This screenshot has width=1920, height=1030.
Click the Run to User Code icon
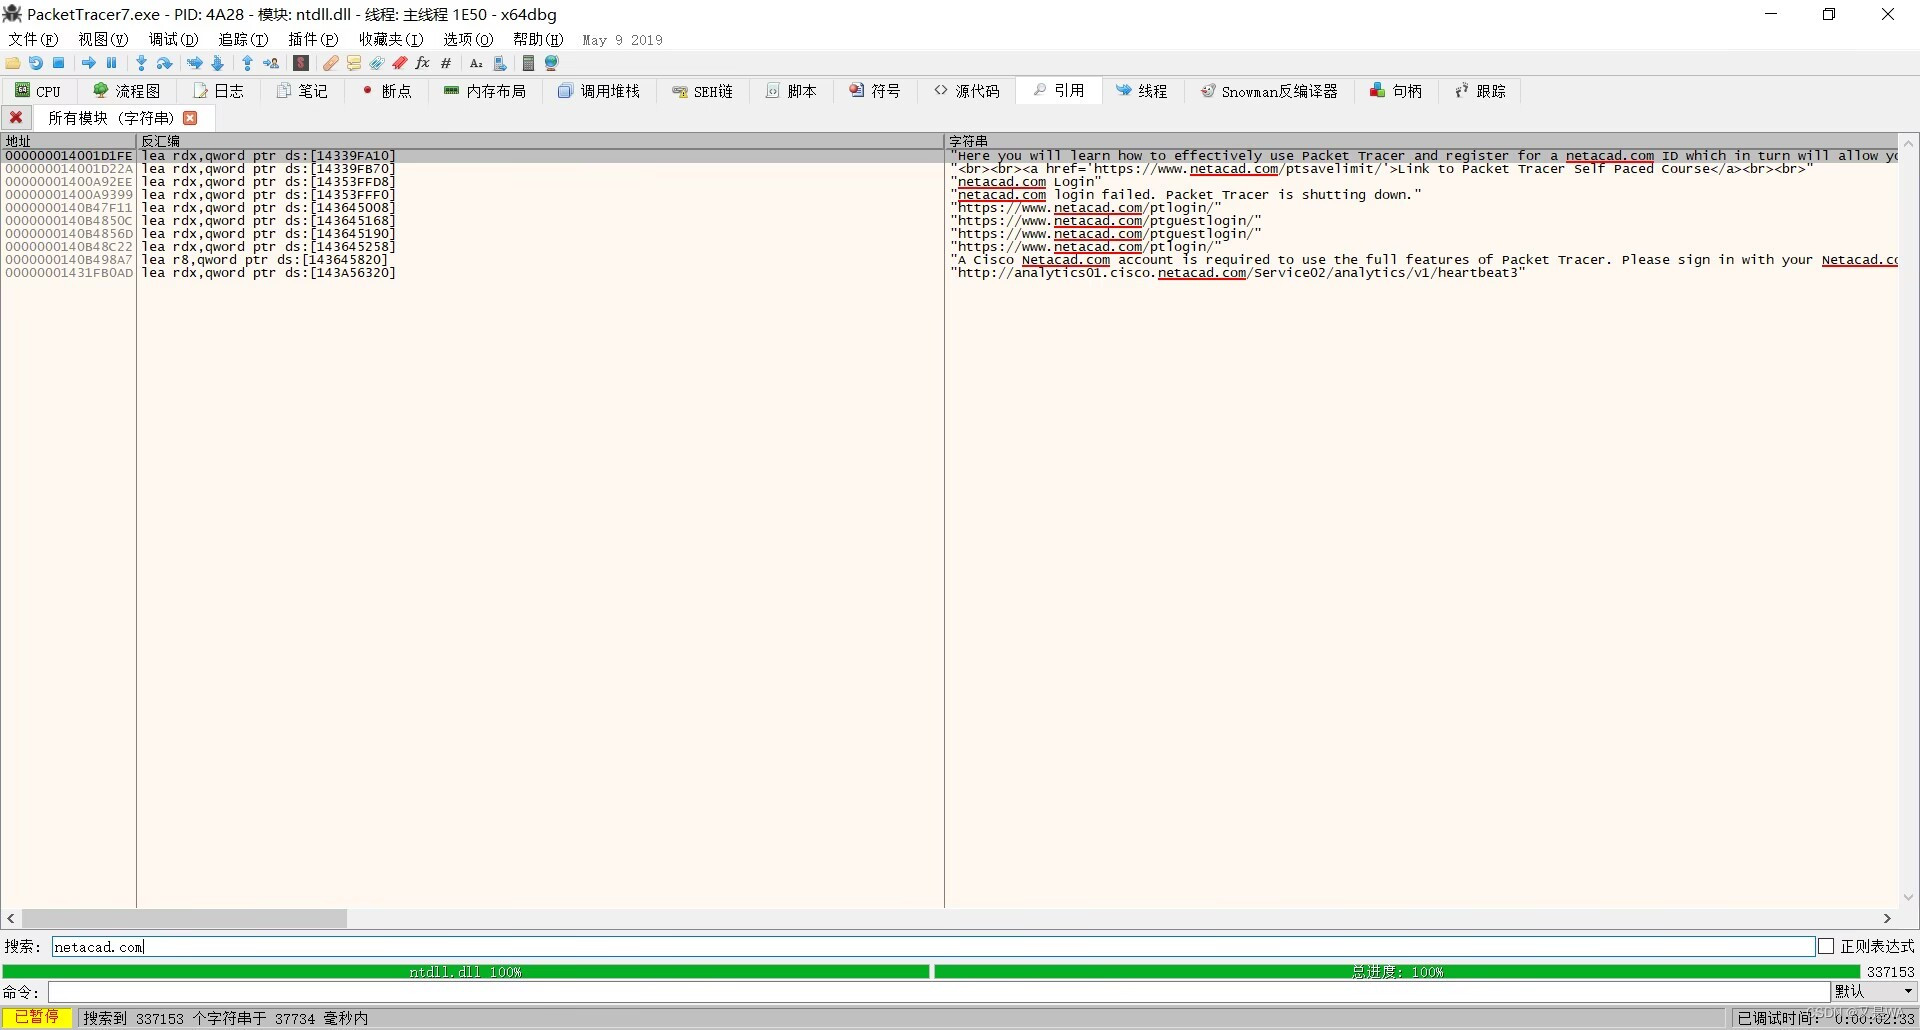point(271,63)
